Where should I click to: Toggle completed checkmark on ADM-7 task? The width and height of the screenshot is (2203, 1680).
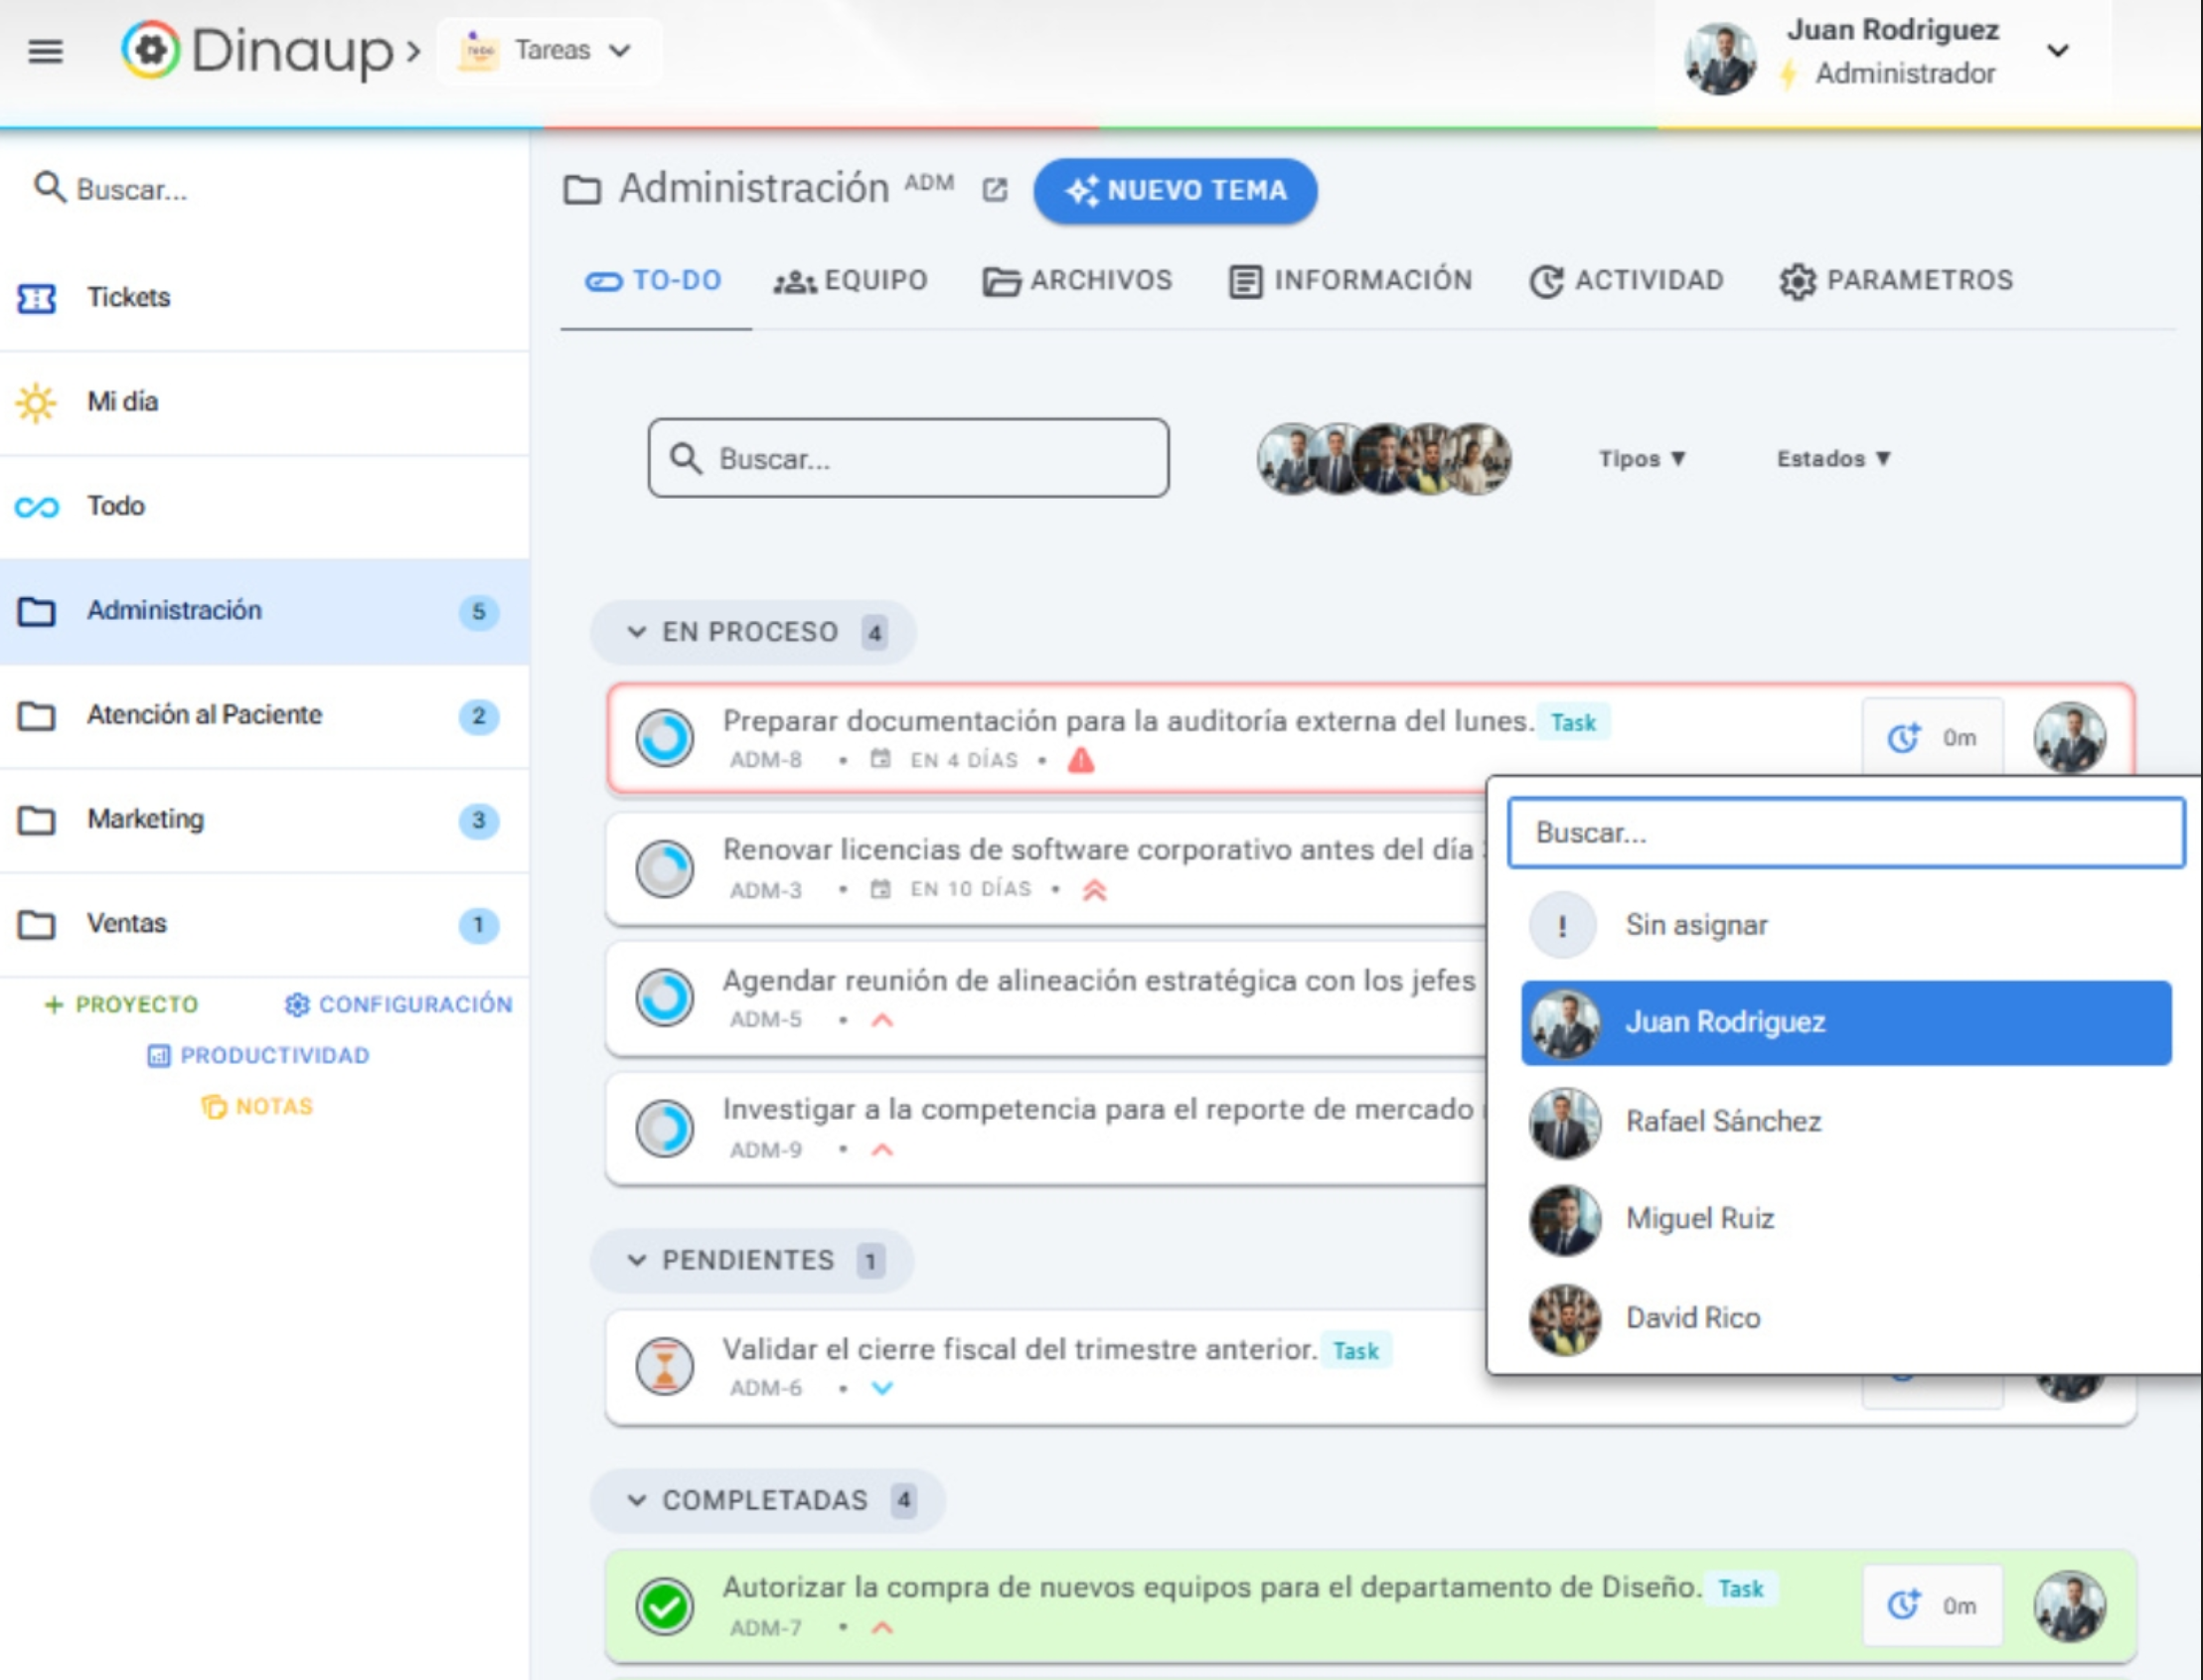665,1606
